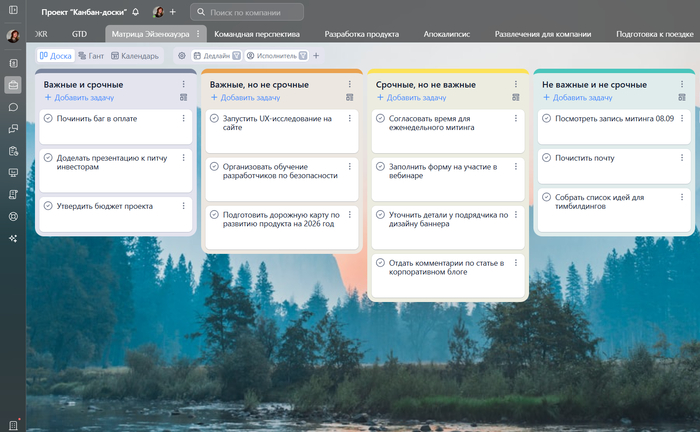700x432 pixels.
Task: Open options menu of "Важные и срочные" column
Action: 183,85
